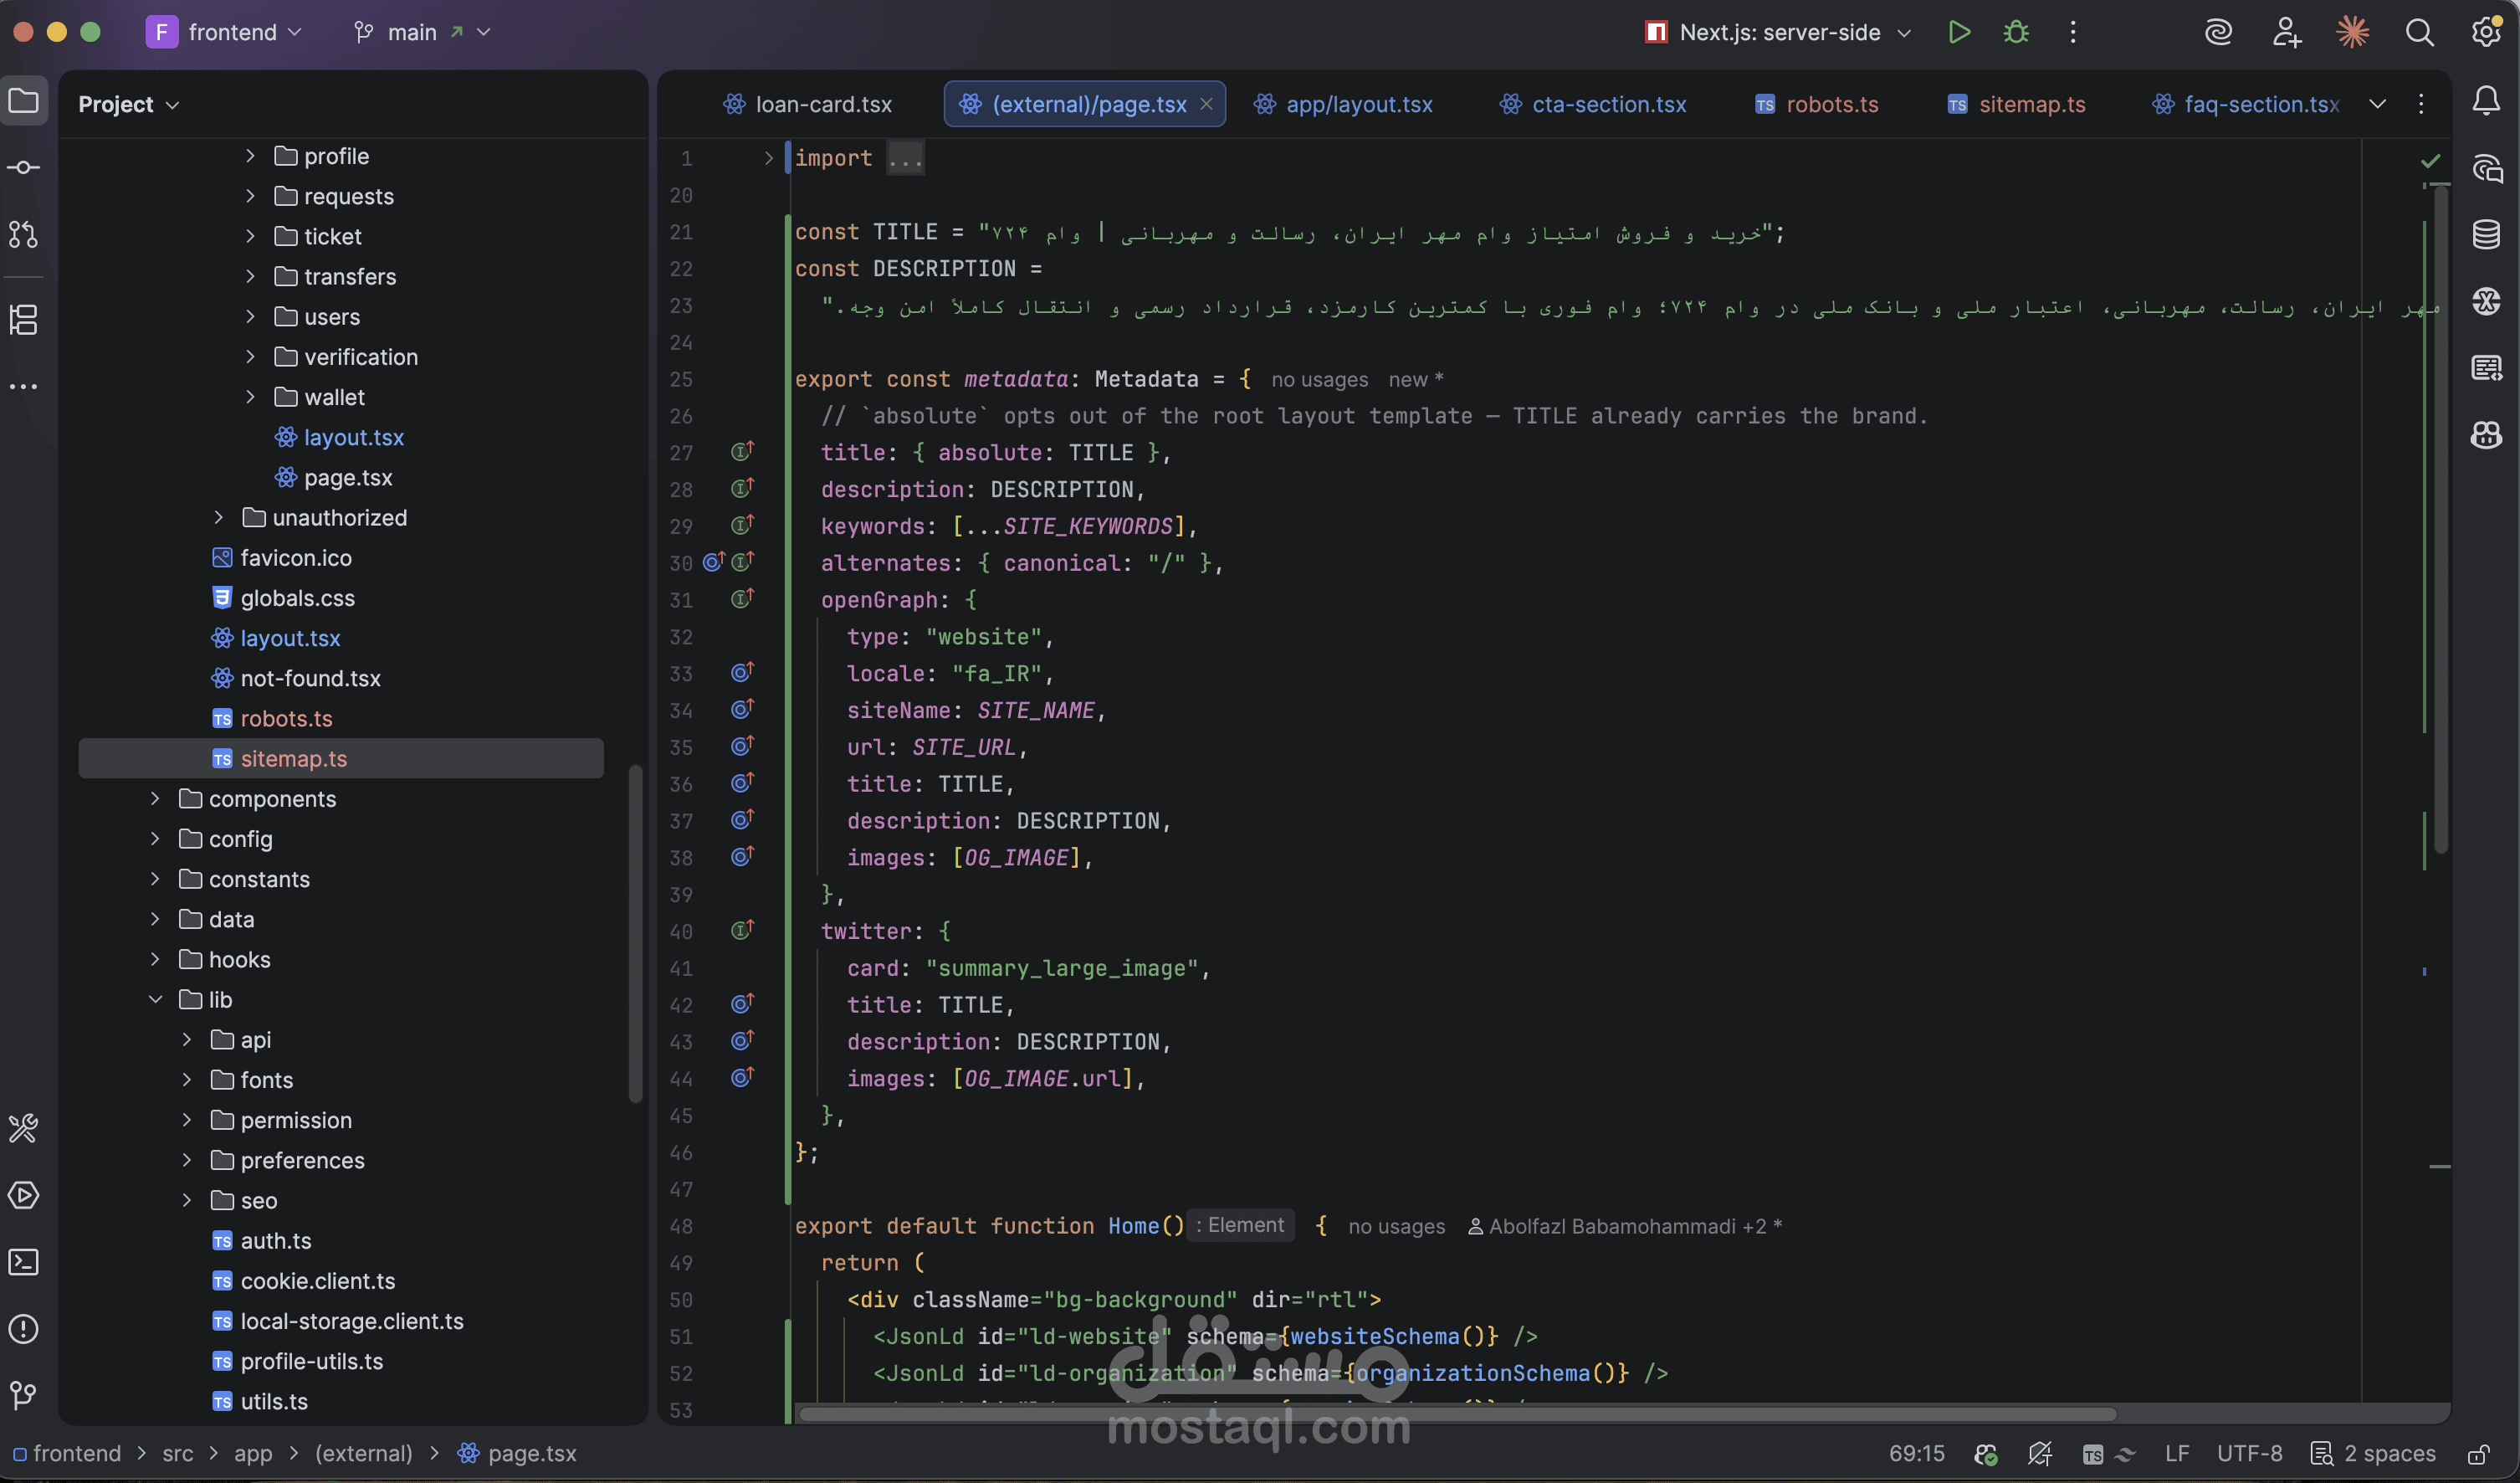2520x1483 pixels.
Task: Run the Next.js server-side configuration
Action: (x=1959, y=32)
